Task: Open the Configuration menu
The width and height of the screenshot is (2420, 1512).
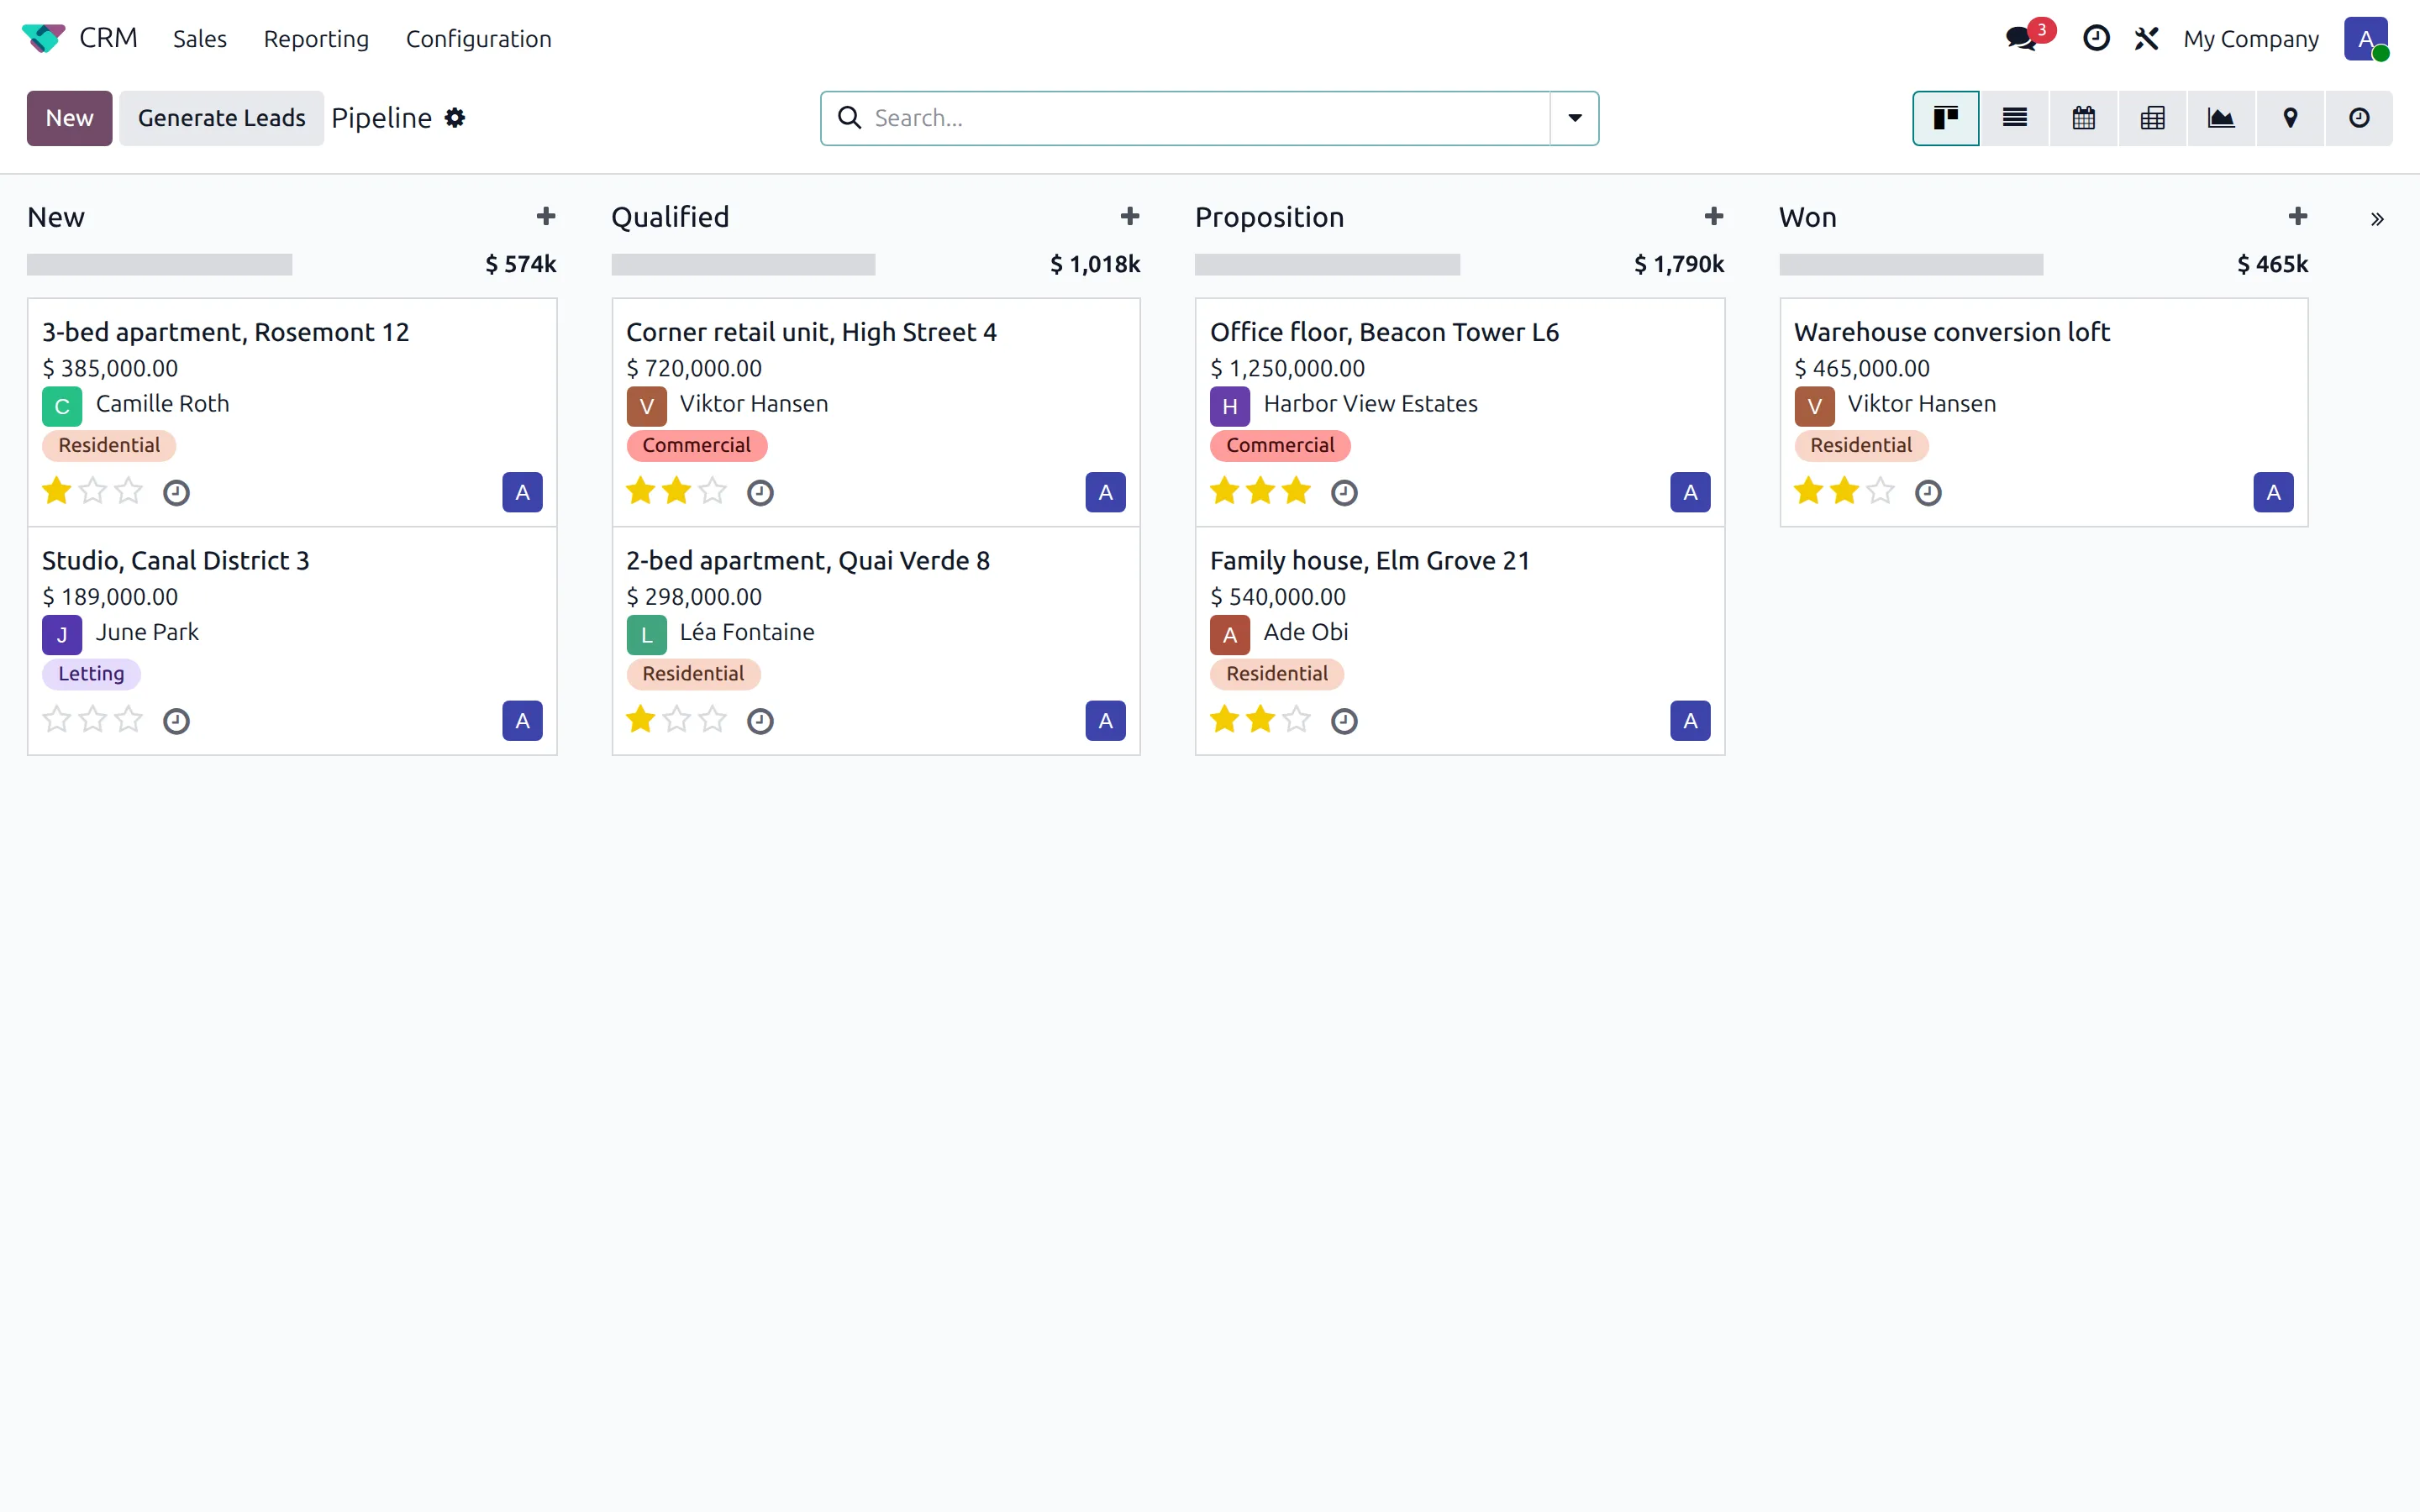Action: [478, 39]
